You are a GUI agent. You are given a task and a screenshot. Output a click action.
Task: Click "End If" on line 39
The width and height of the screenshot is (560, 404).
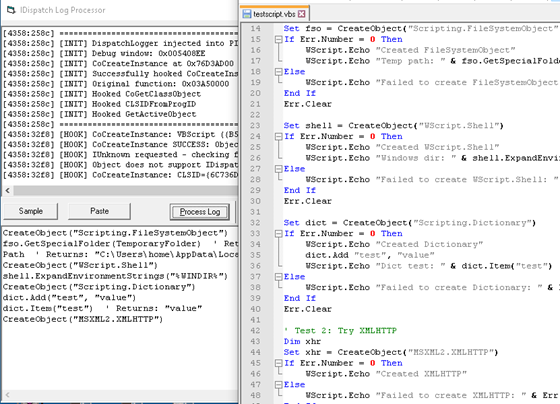[300, 298]
